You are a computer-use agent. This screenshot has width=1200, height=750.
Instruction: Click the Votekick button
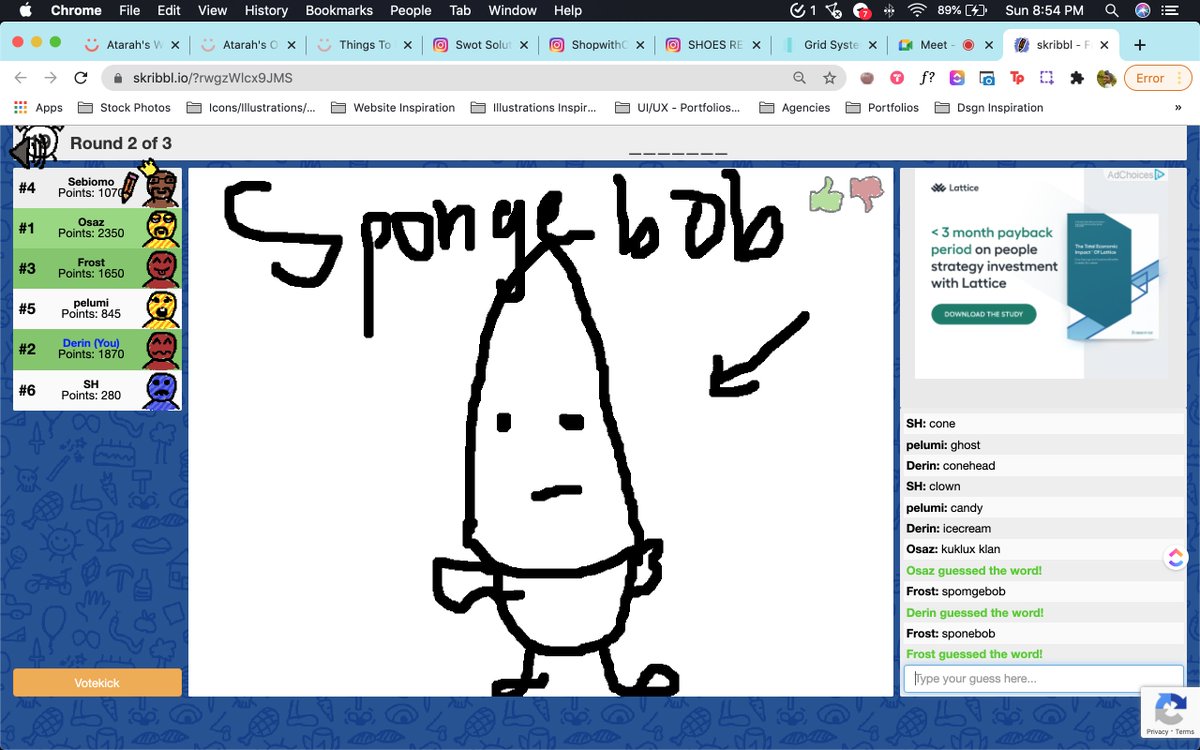point(97,682)
